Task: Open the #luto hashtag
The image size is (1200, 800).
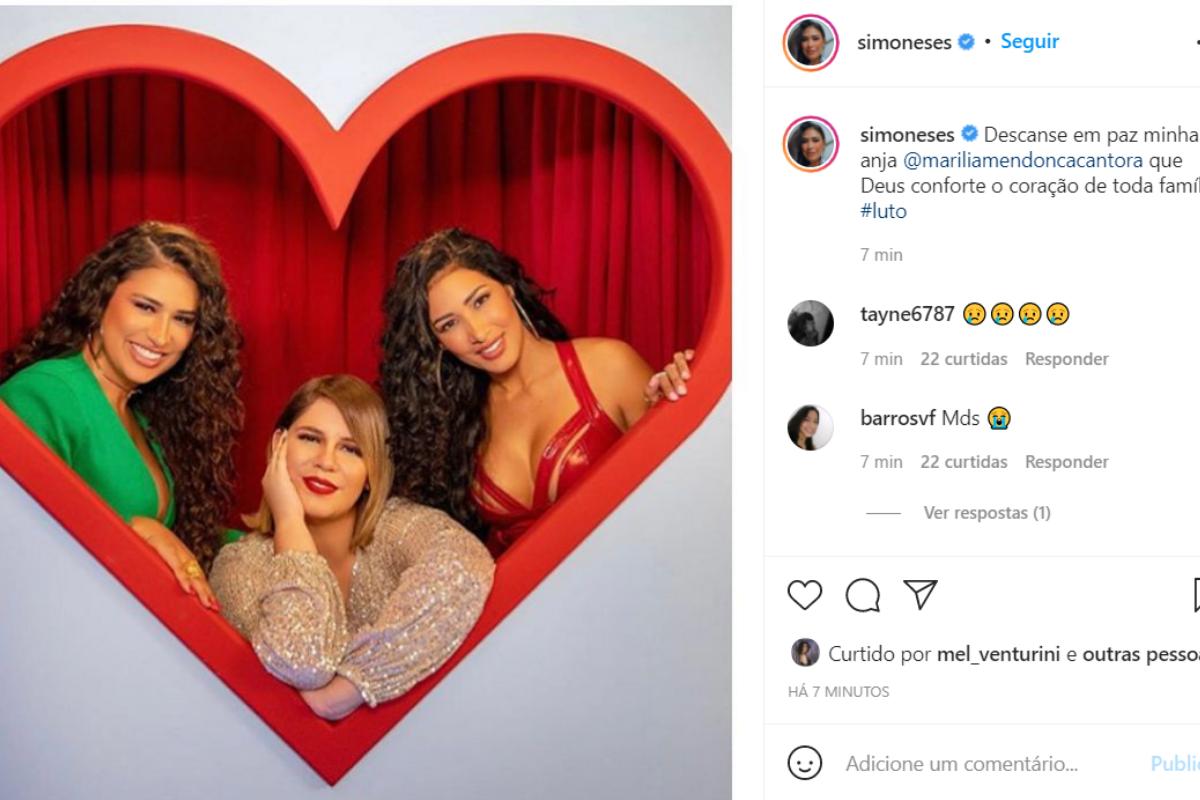Action: coord(883,211)
